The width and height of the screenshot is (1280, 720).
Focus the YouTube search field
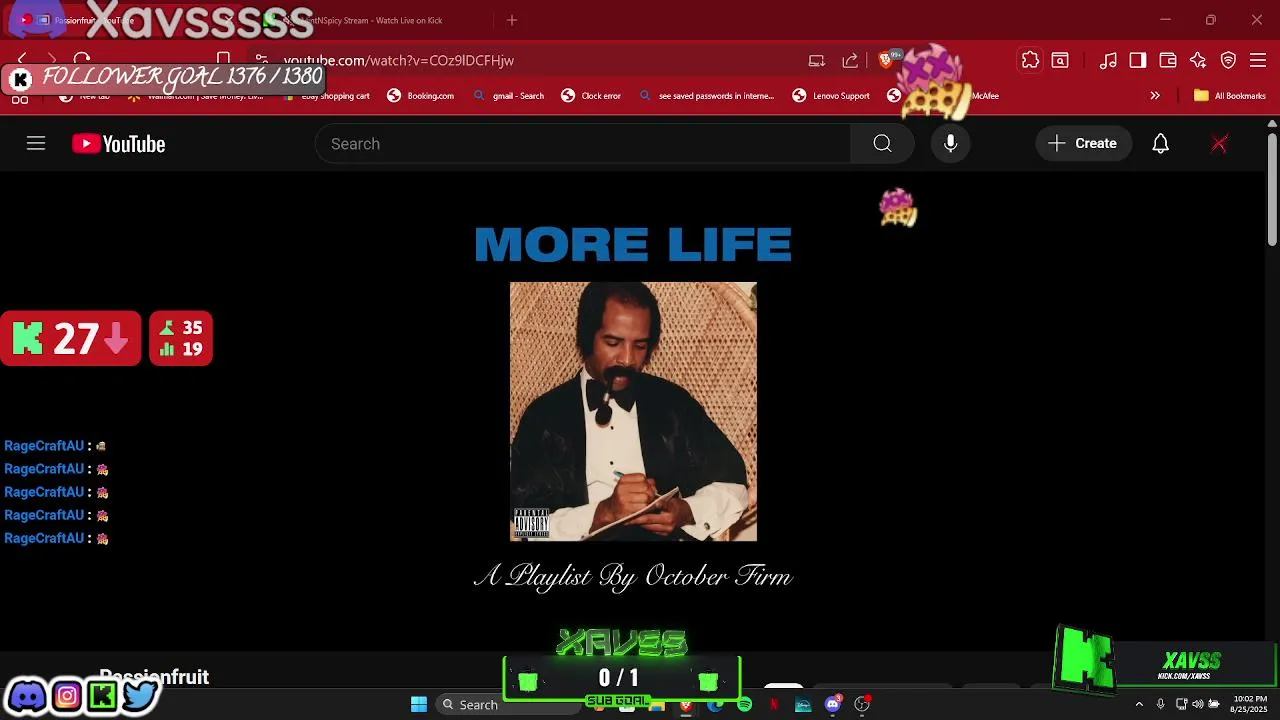coord(583,144)
